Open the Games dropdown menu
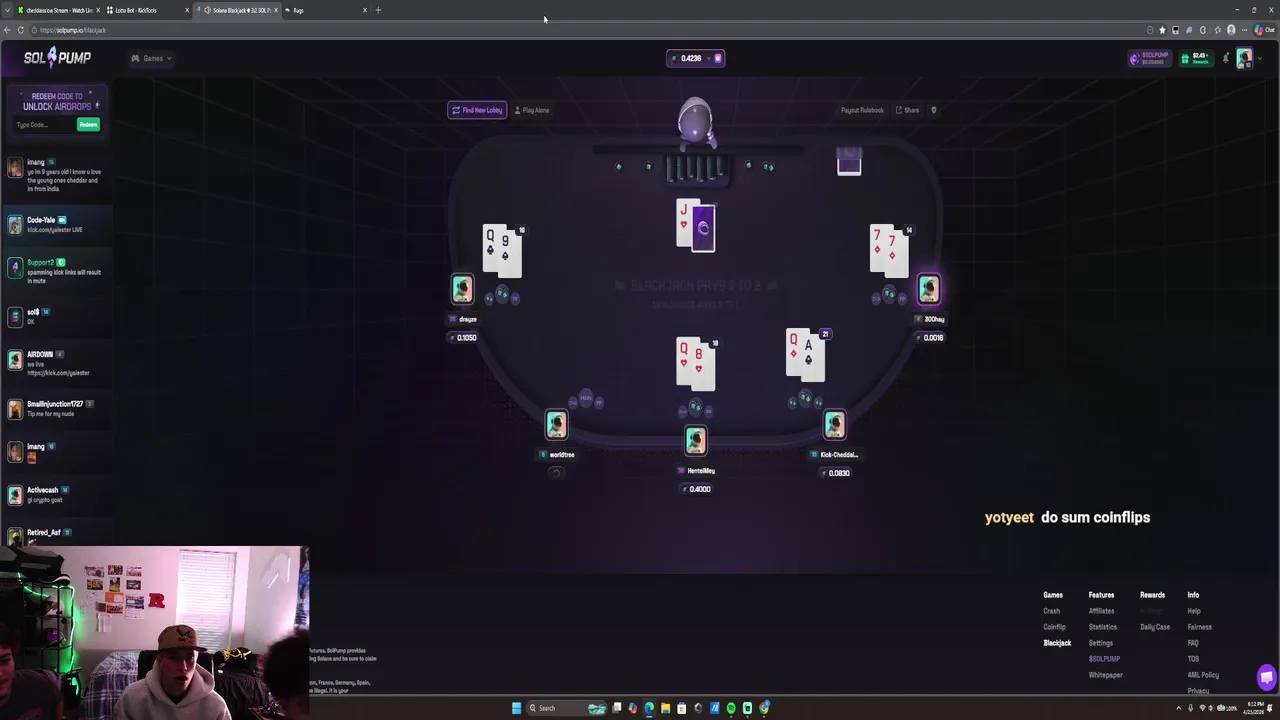The image size is (1280, 720). (152, 58)
